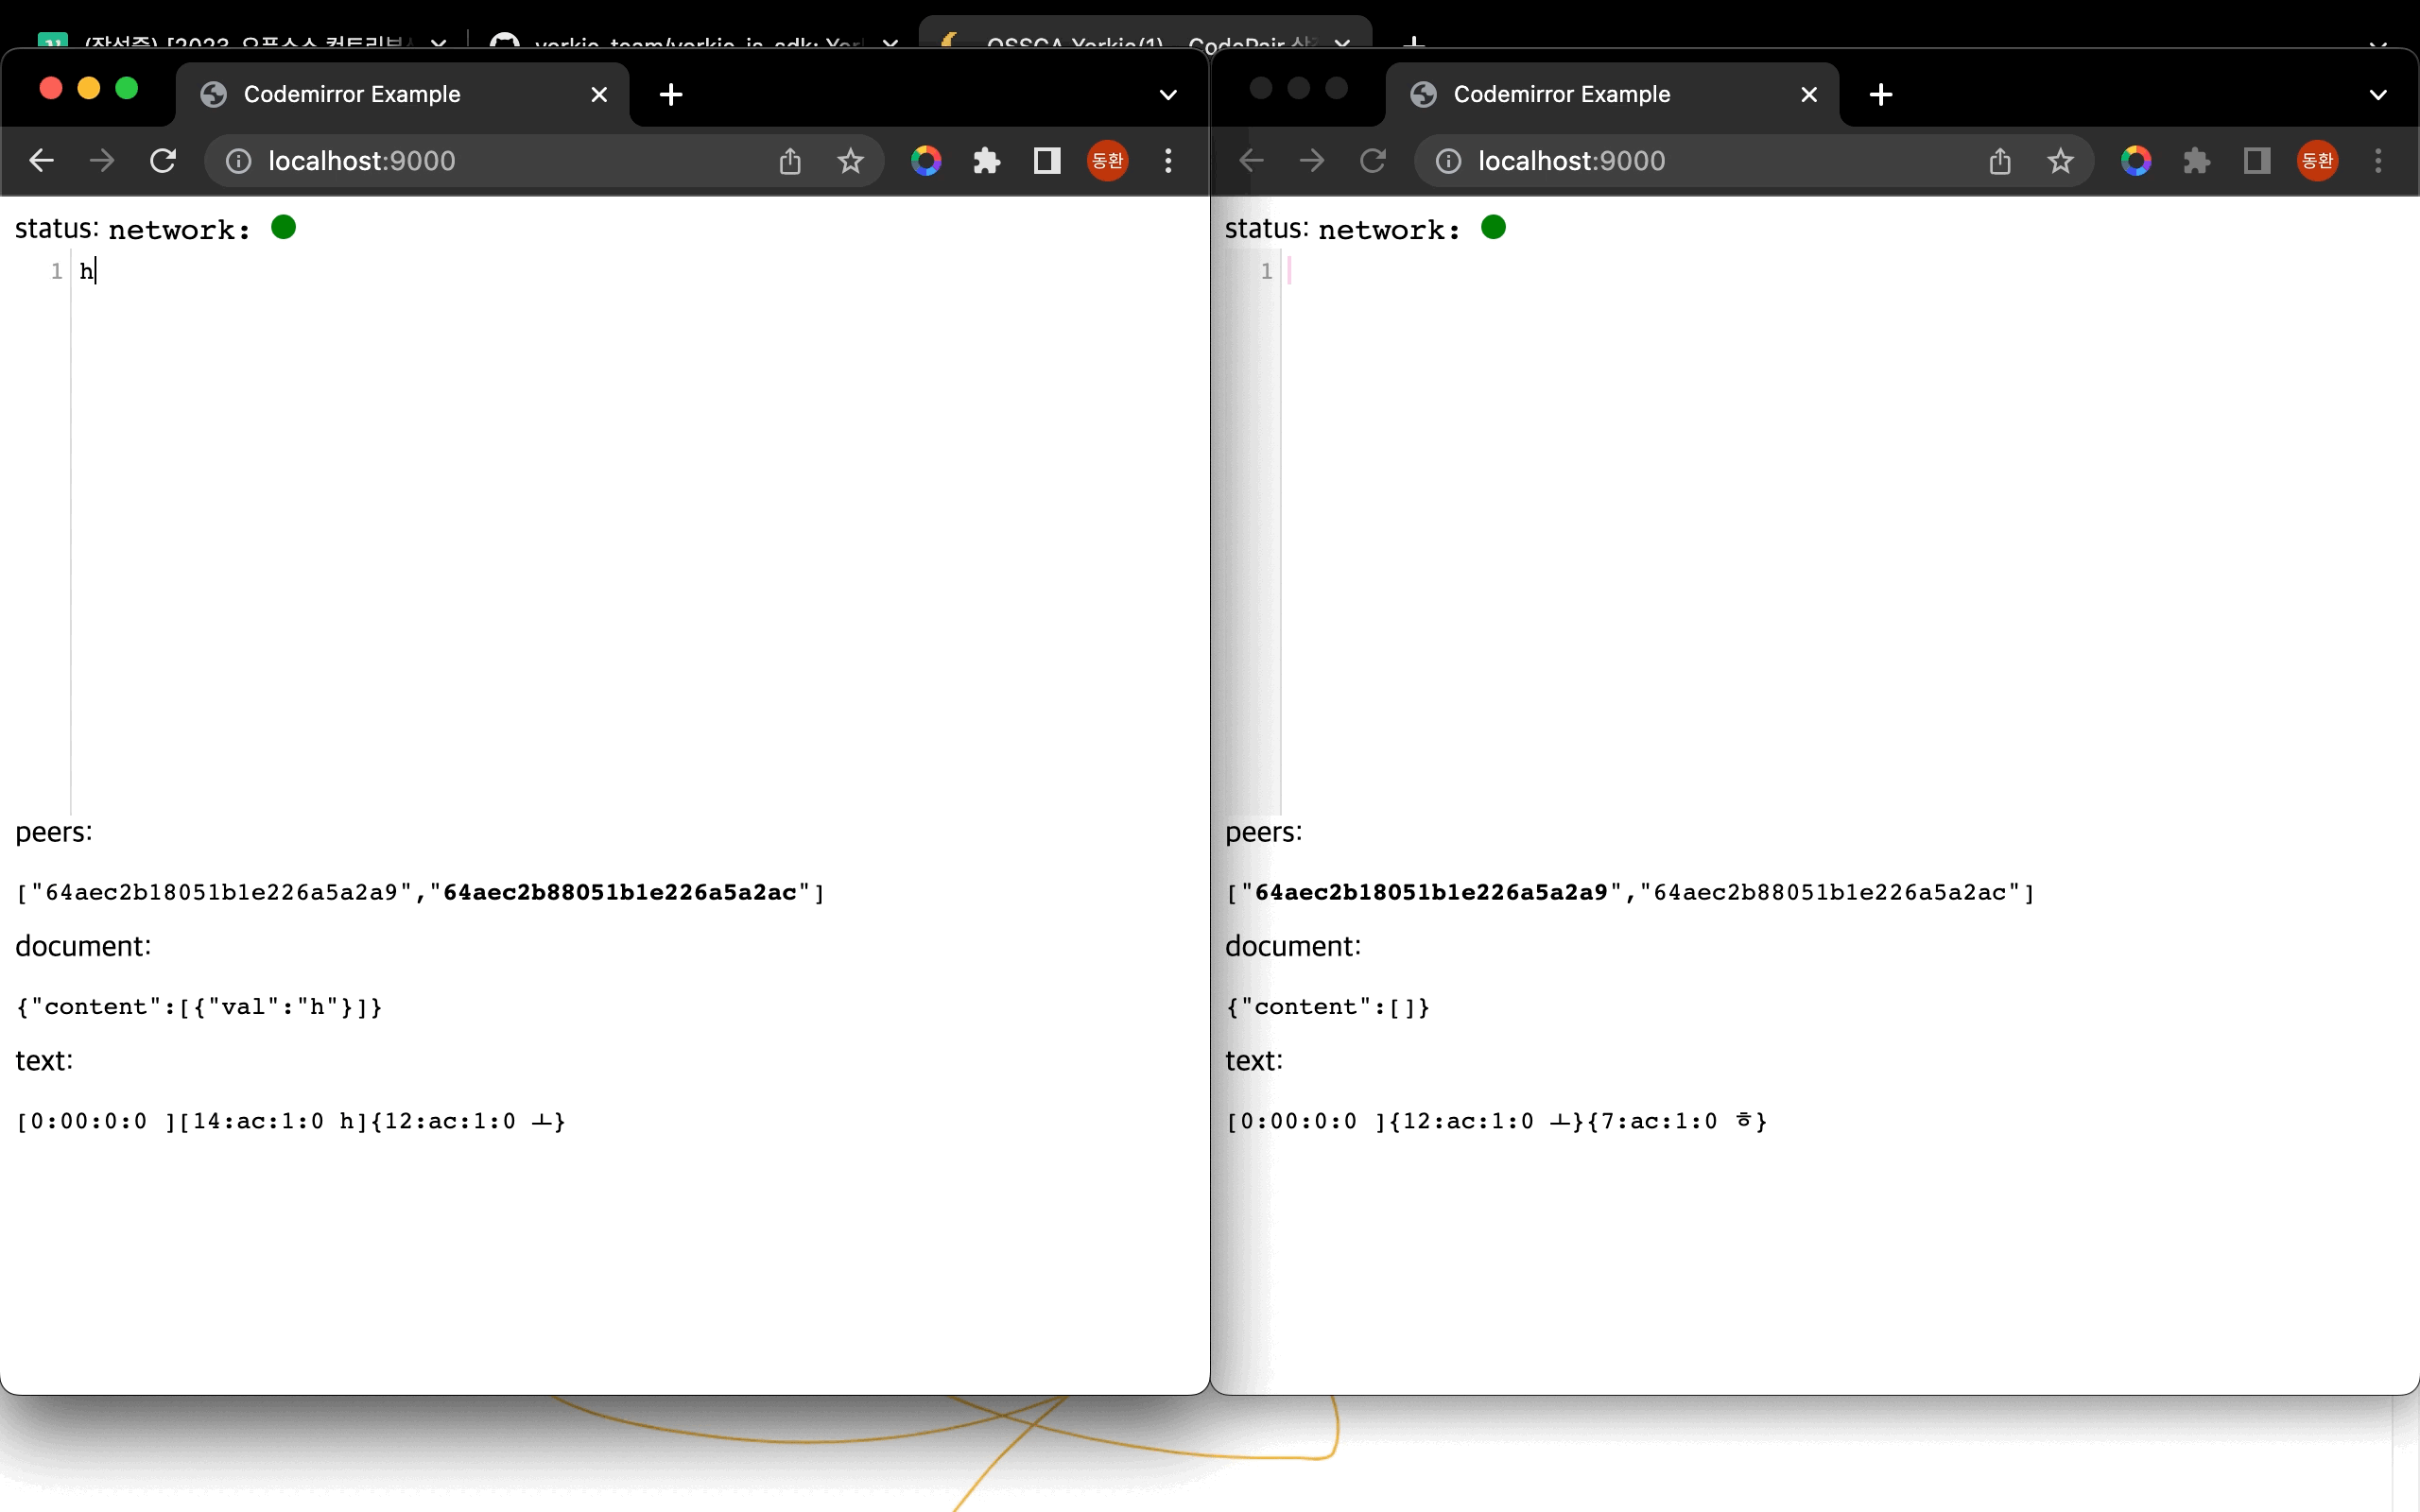Expand tab search chevron in right window

[2378, 95]
